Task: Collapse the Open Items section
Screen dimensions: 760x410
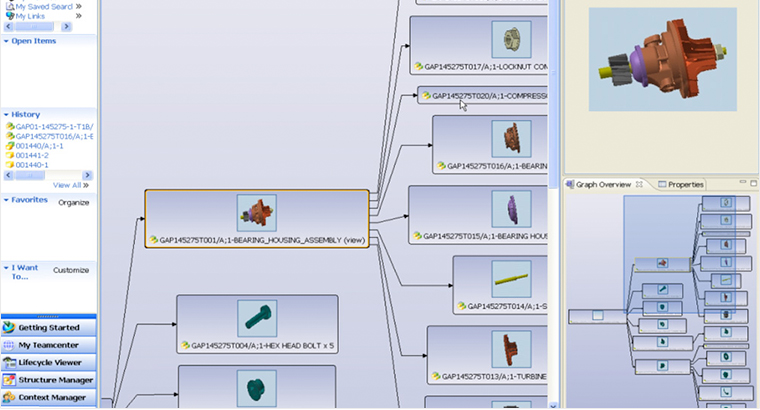Action: (6, 41)
